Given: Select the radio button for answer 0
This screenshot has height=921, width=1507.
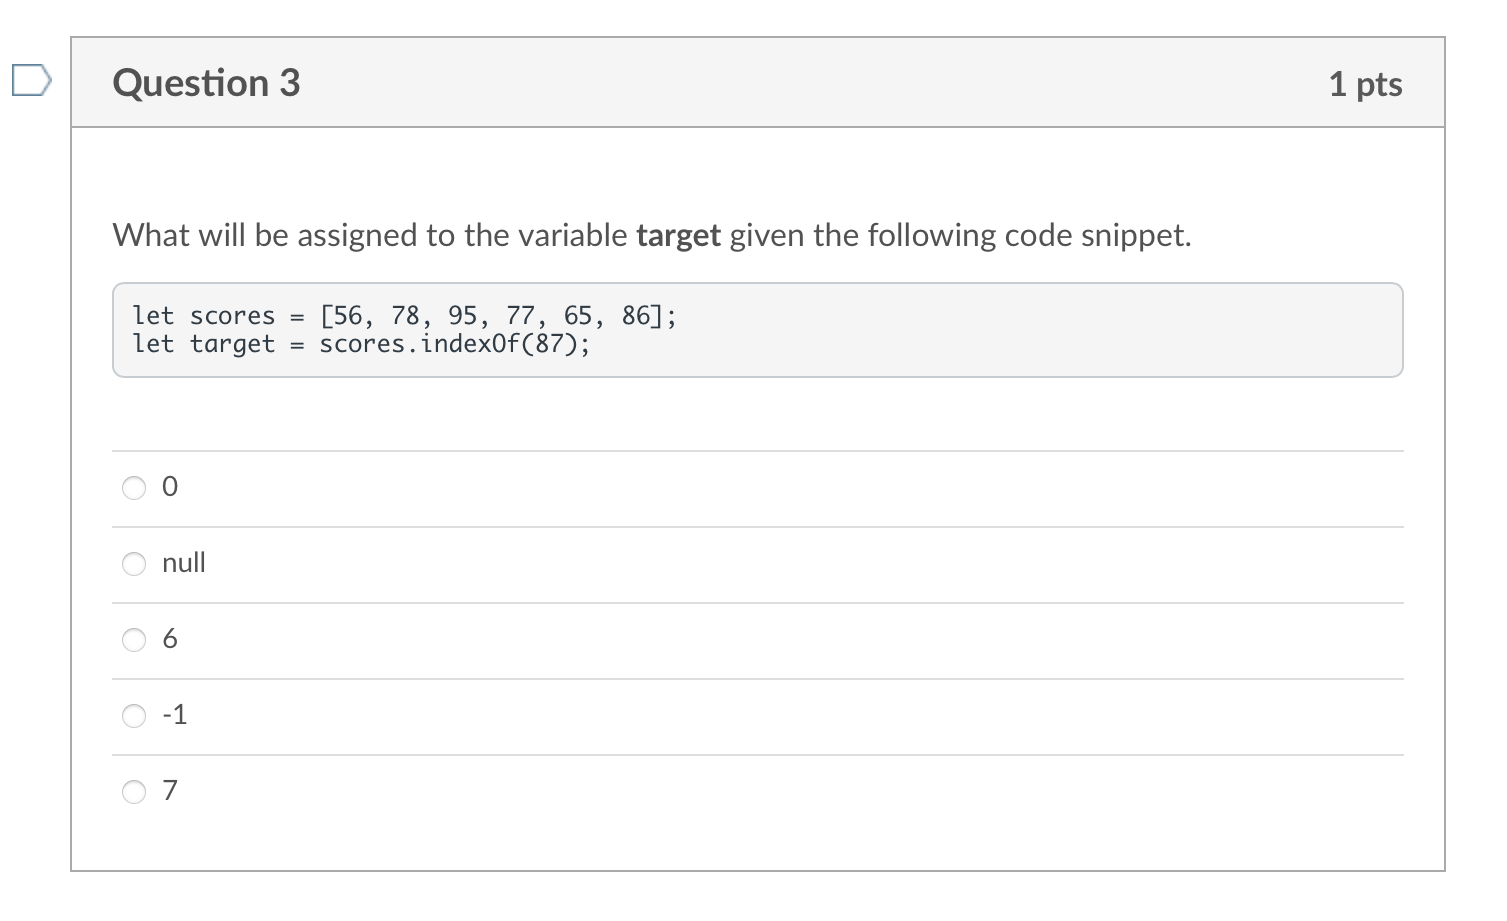Looking at the screenshot, I should pos(134,488).
